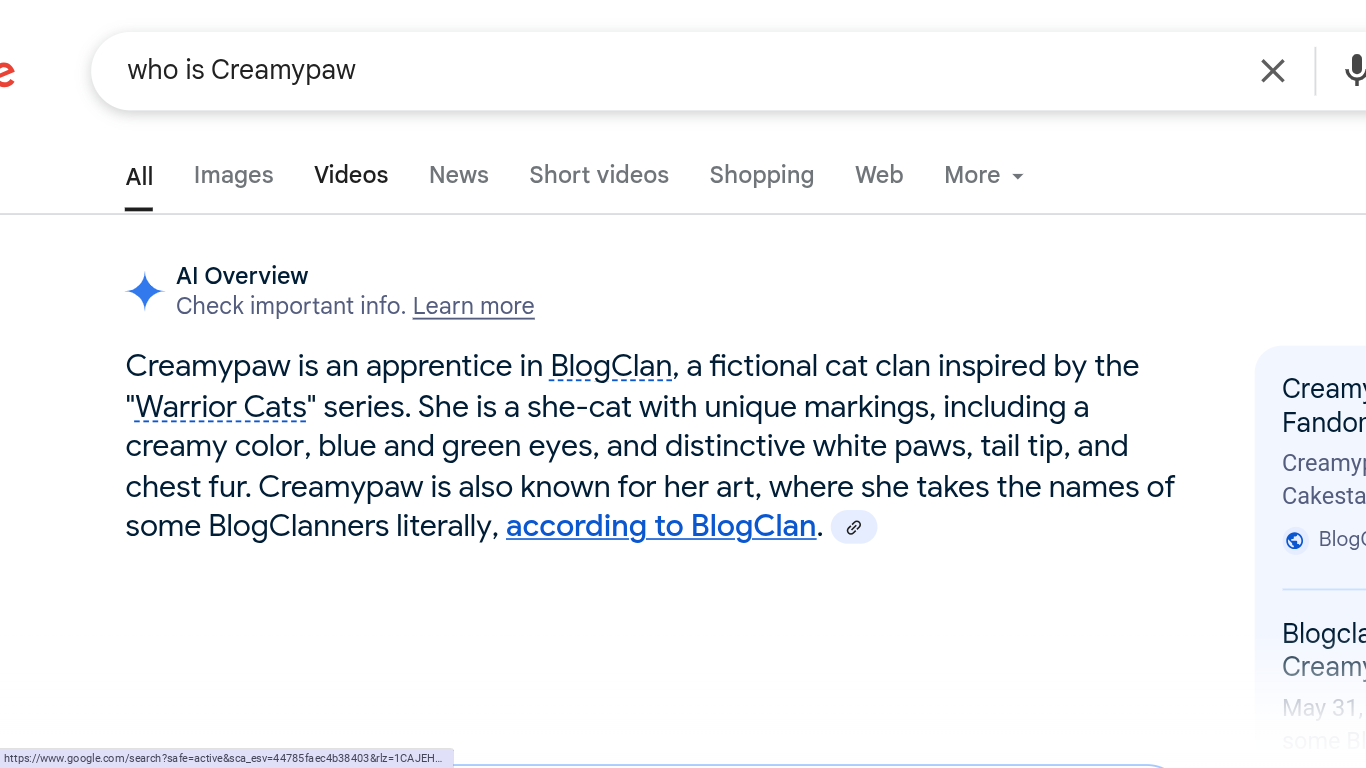Click the 'Check important info.' text
The height and width of the screenshot is (768, 1366).
[290, 306]
